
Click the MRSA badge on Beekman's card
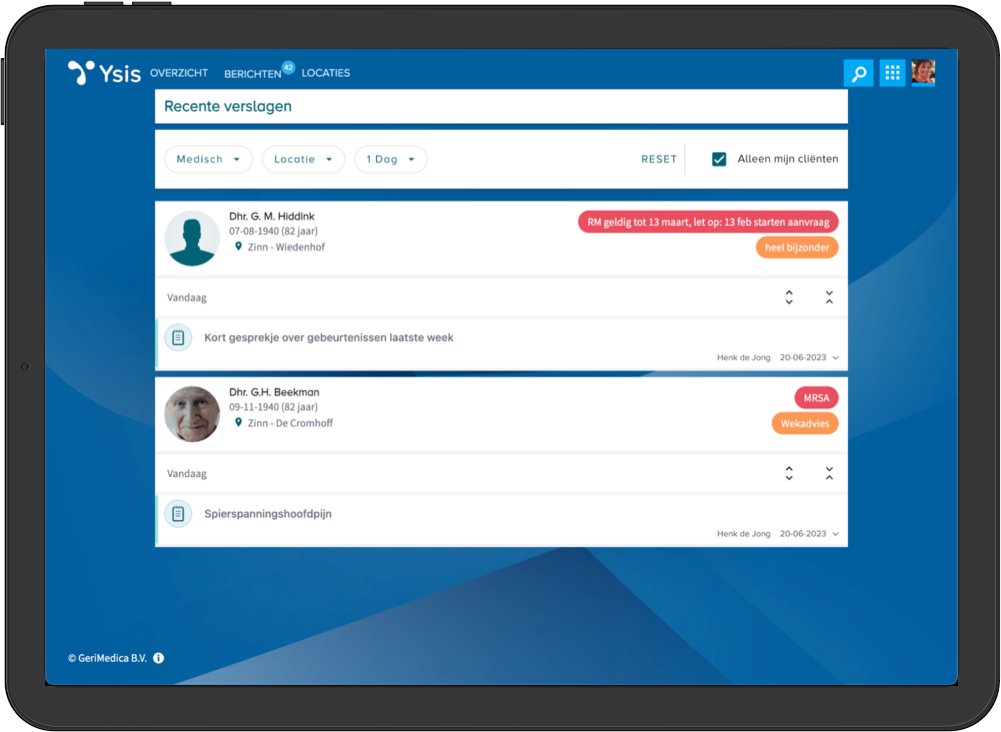[815, 397]
